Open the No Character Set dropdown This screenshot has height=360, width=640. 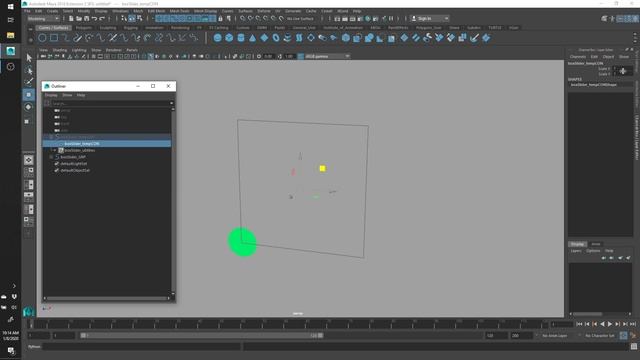pyautogui.click(x=599, y=336)
